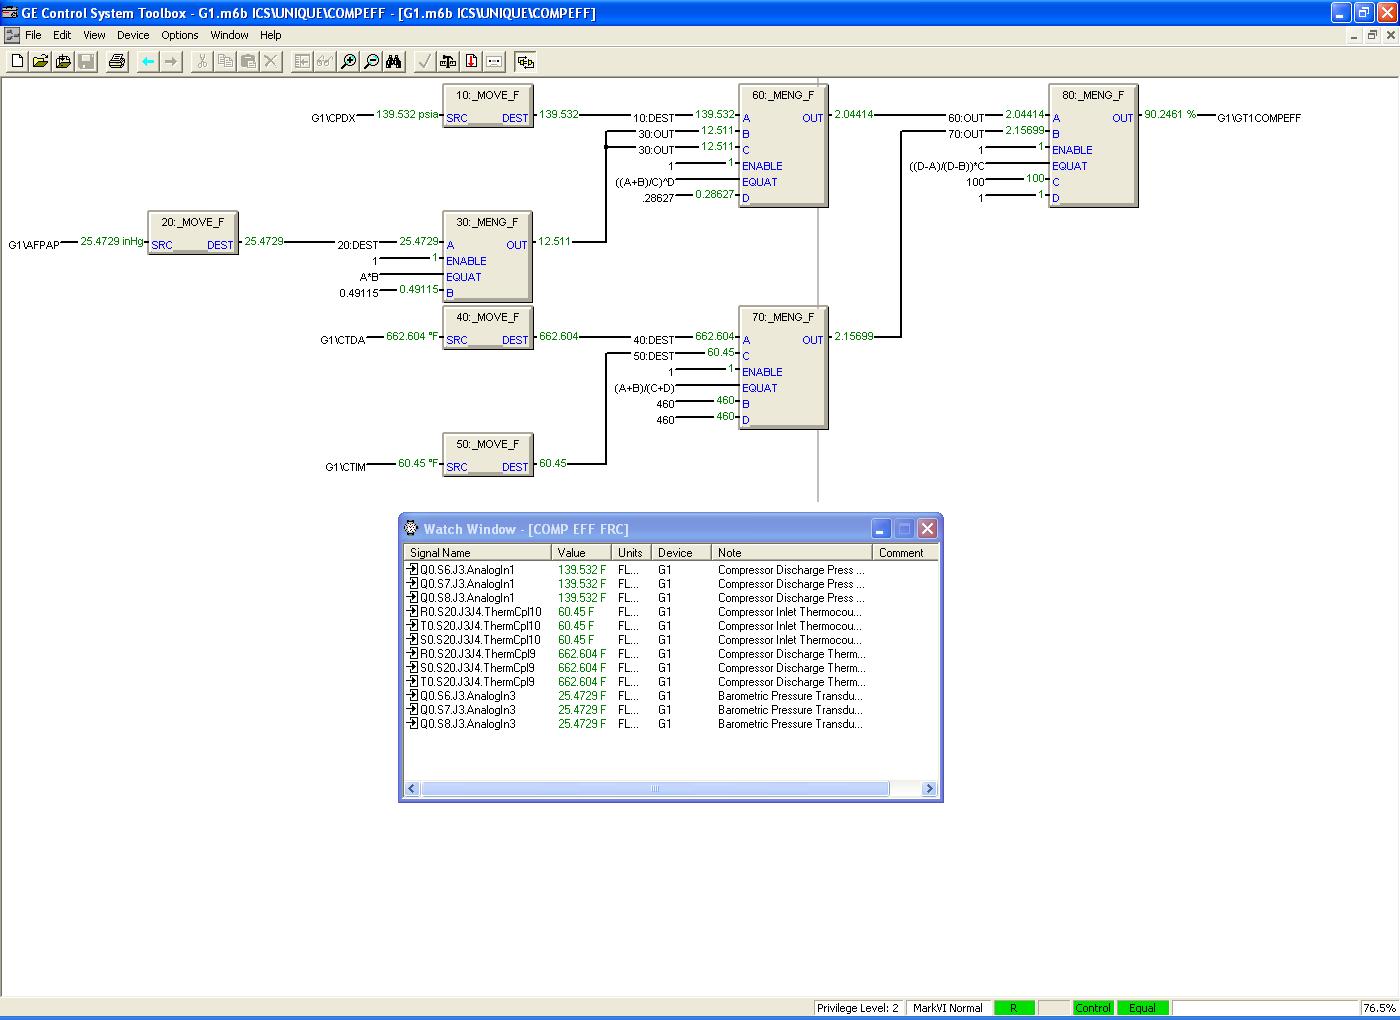This screenshot has width=1400, height=1020.
Task: Click the Open folder toolbar icon
Action: (40, 62)
